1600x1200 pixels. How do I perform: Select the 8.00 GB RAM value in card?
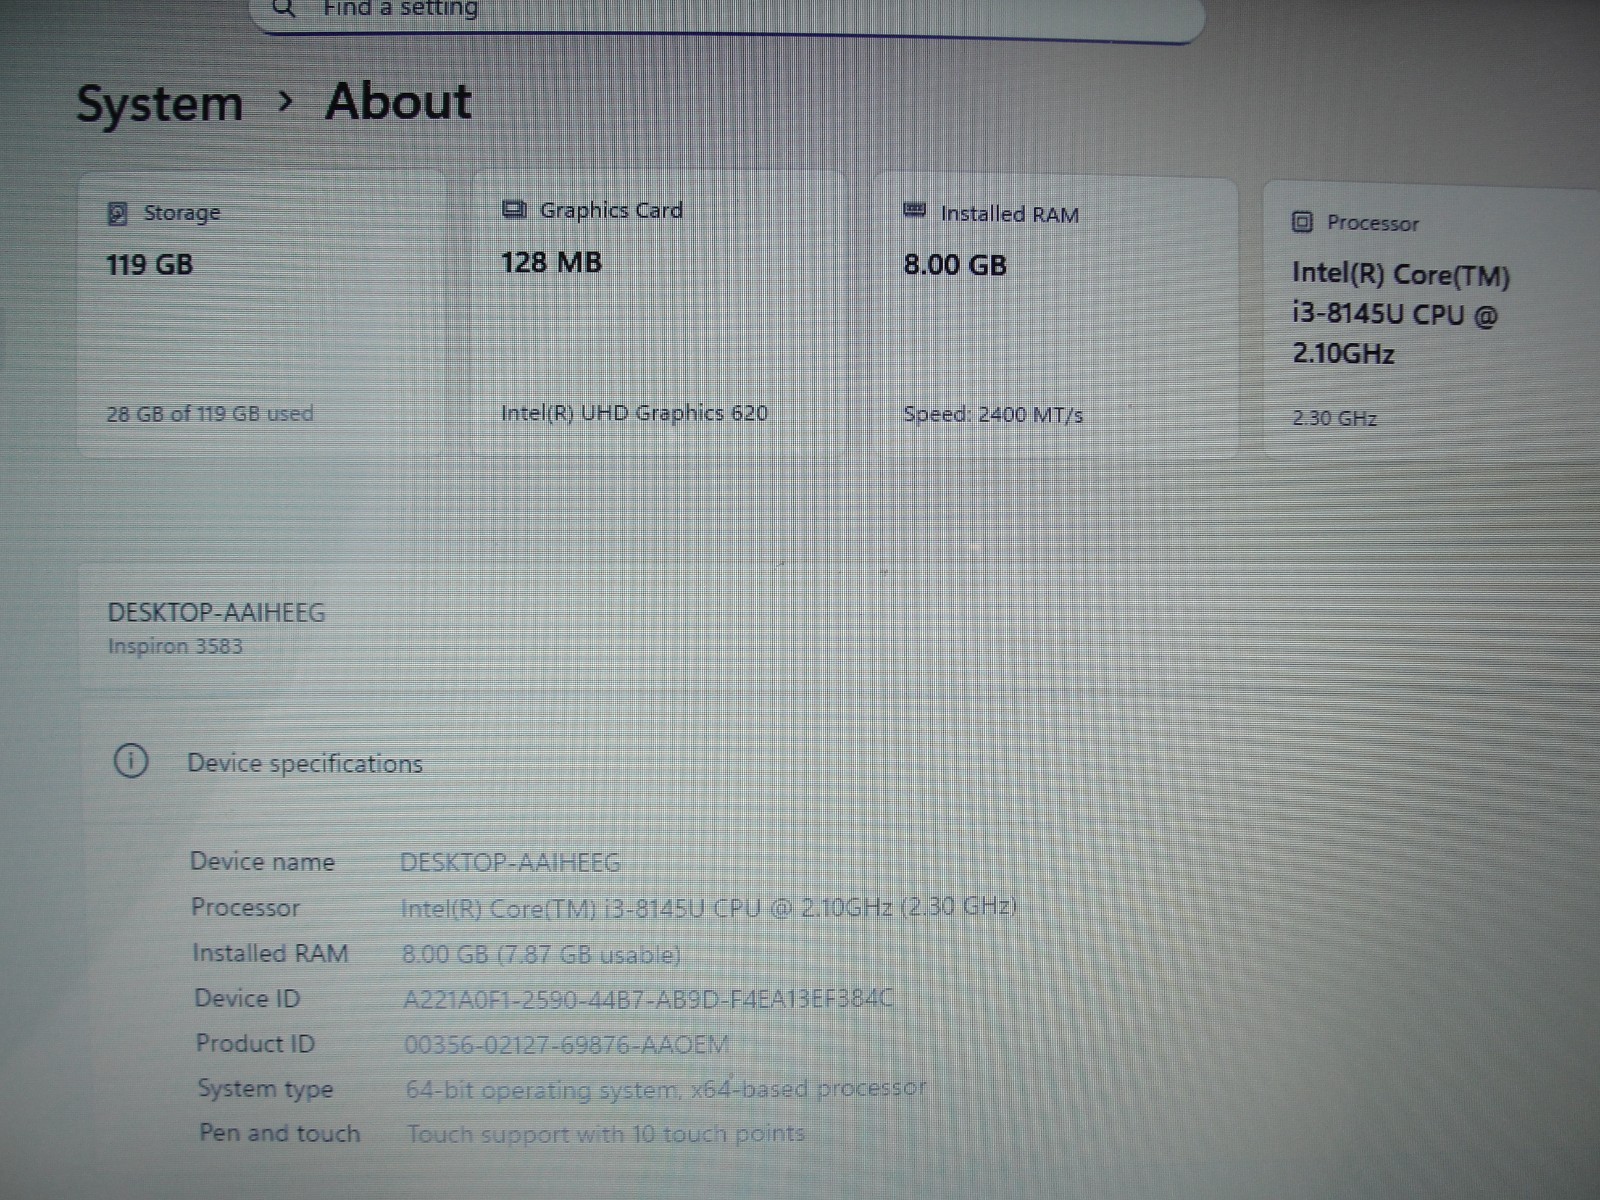[x=955, y=265]
